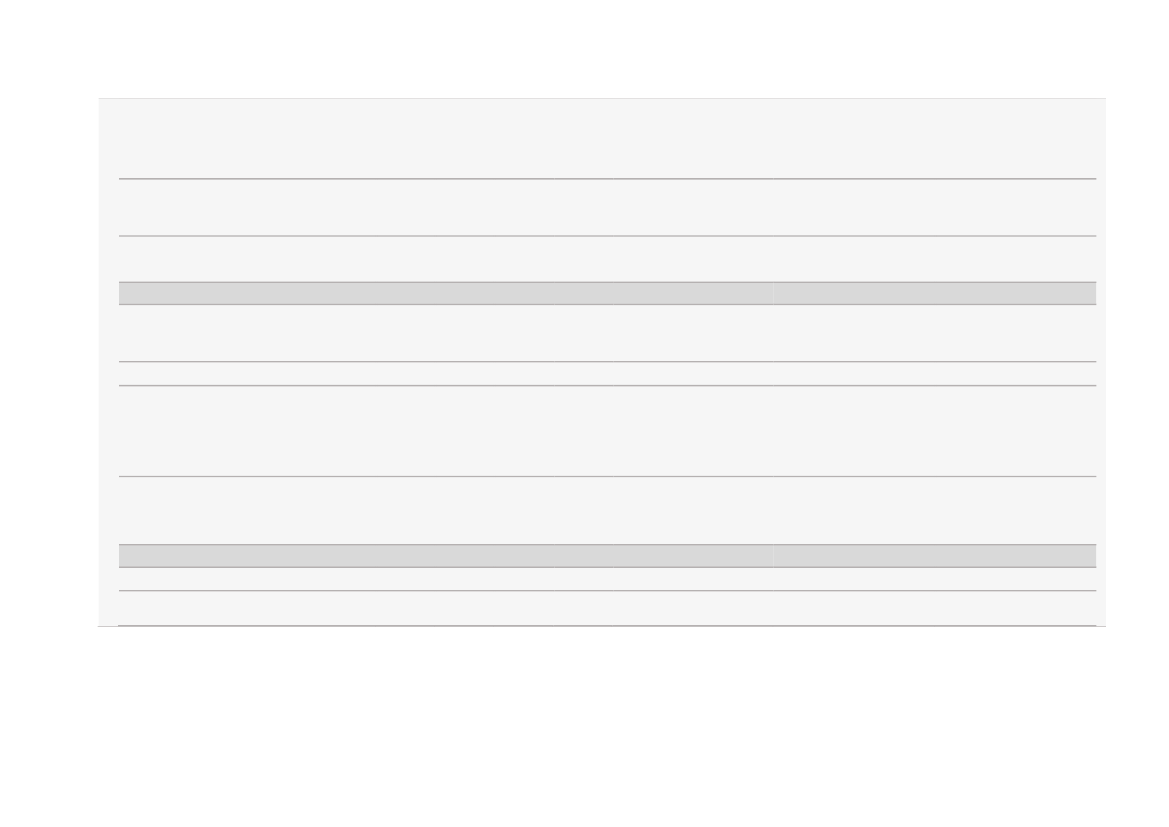
Task: Select empty row directly below upper shaded bar
Action: click(x=607, y=333)
